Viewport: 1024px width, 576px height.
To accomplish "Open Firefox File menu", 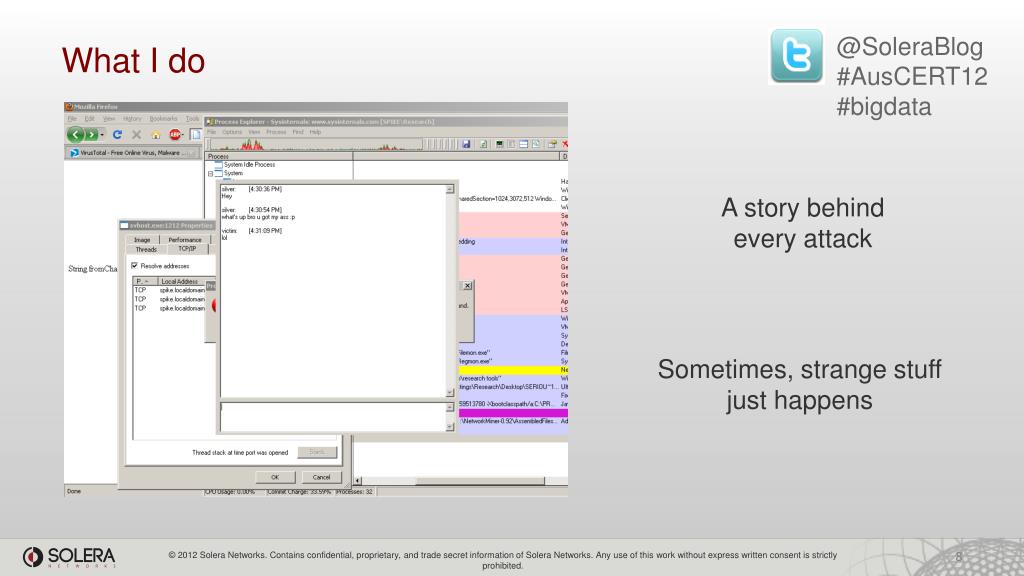I will tap(72, 119).
